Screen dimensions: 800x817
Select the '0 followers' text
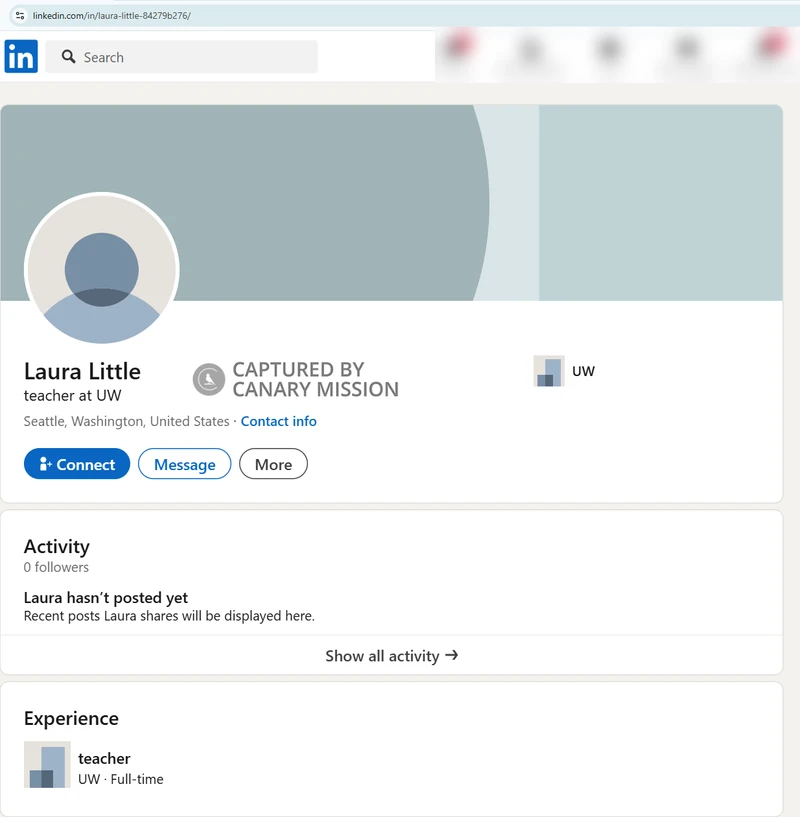[x=56, y=567]
